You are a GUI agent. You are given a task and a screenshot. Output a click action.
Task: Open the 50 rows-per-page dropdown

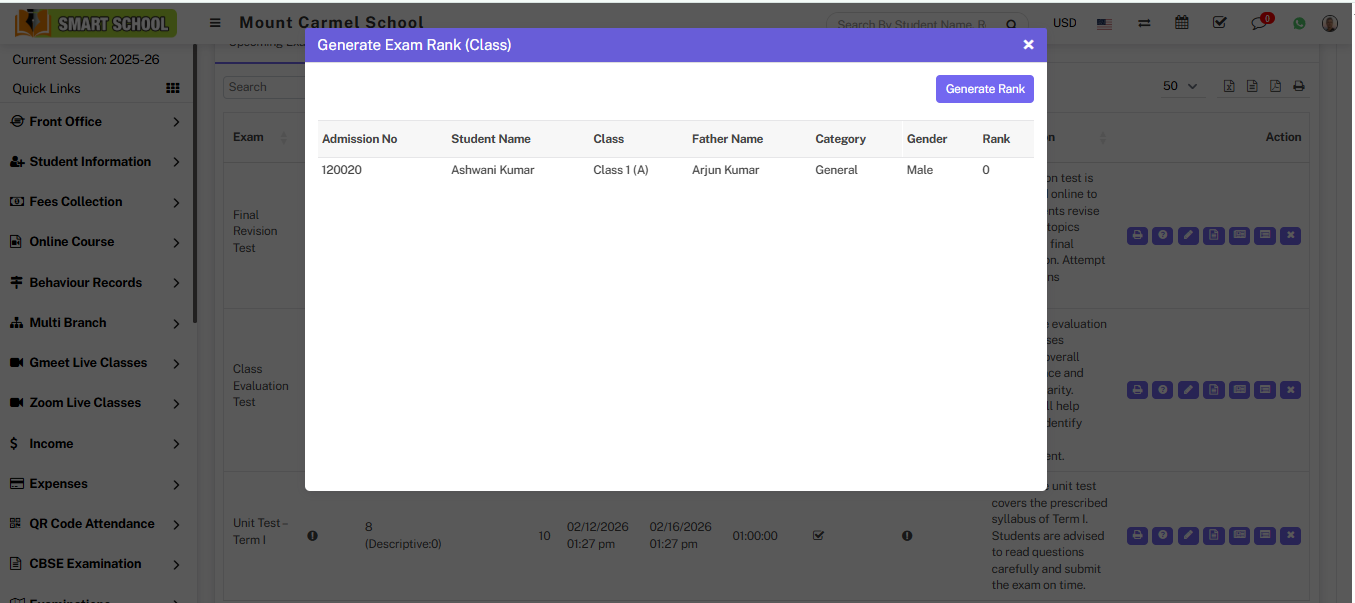point(1179,87)
